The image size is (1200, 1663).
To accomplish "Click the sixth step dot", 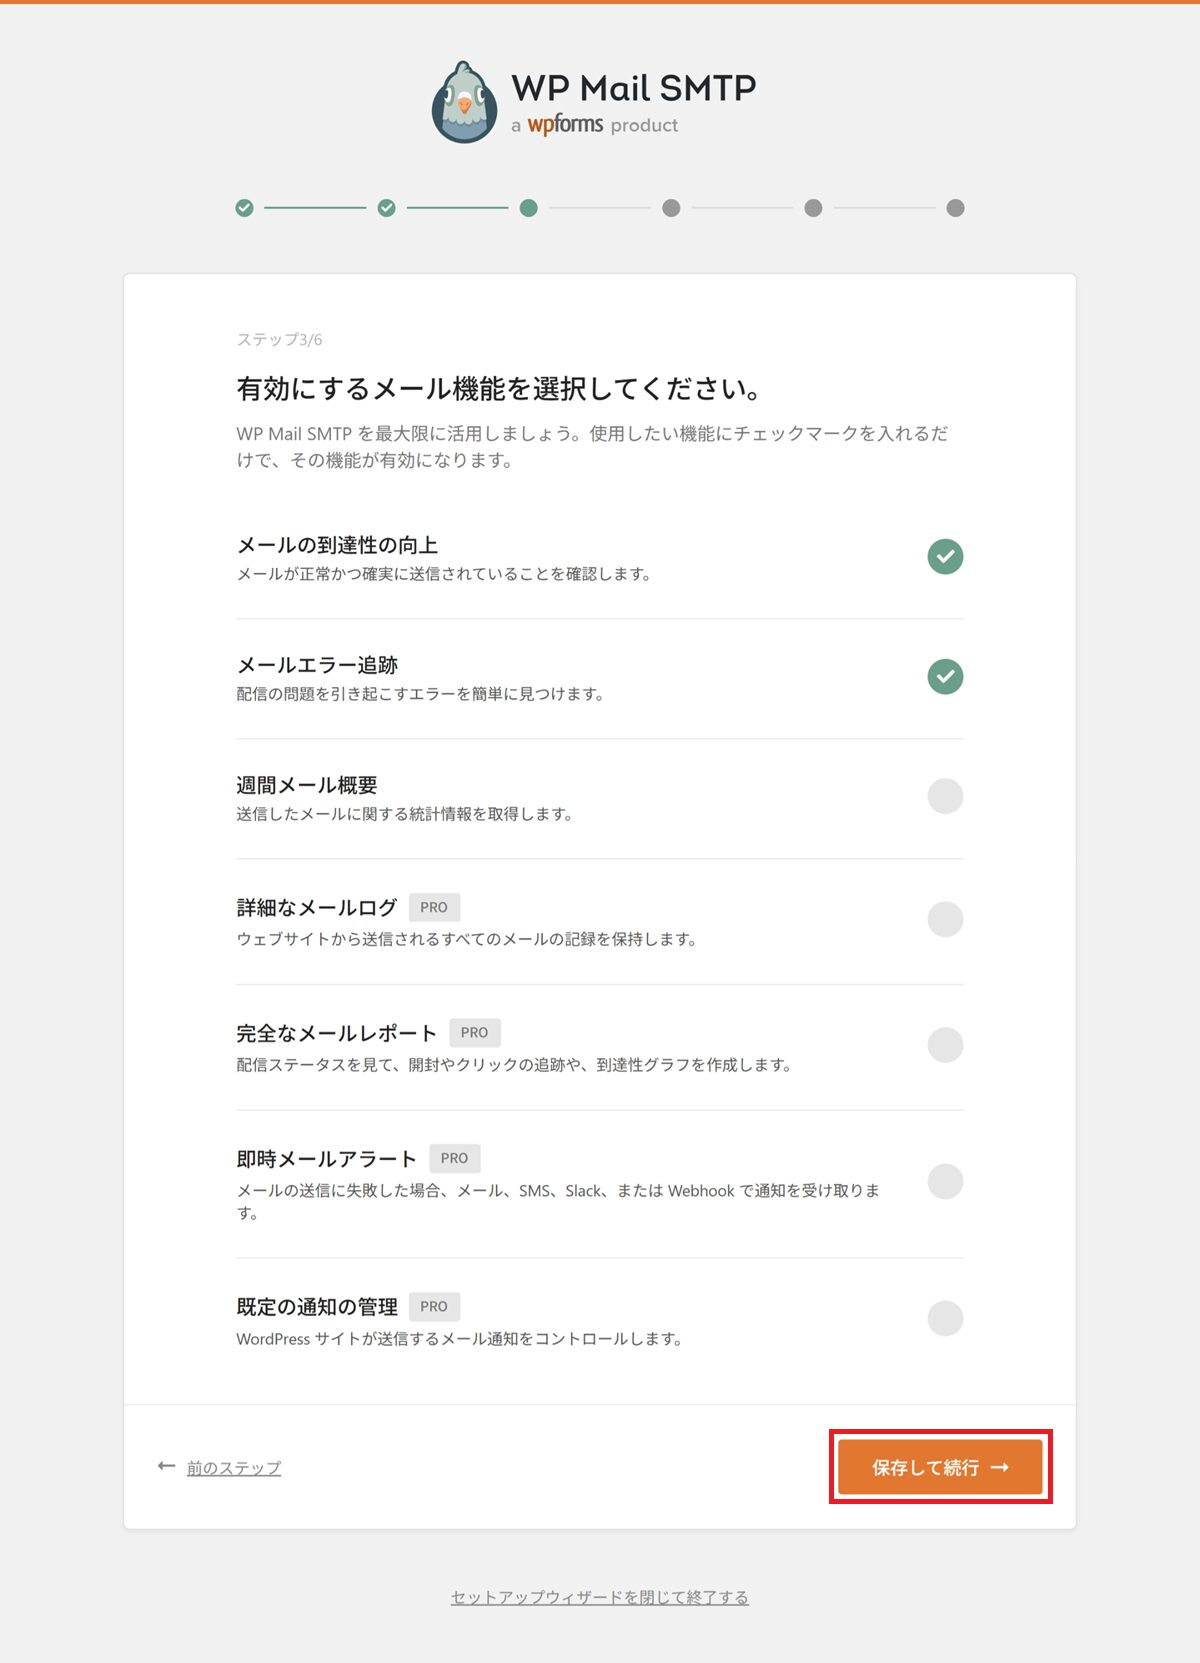I will coord(955,208).
